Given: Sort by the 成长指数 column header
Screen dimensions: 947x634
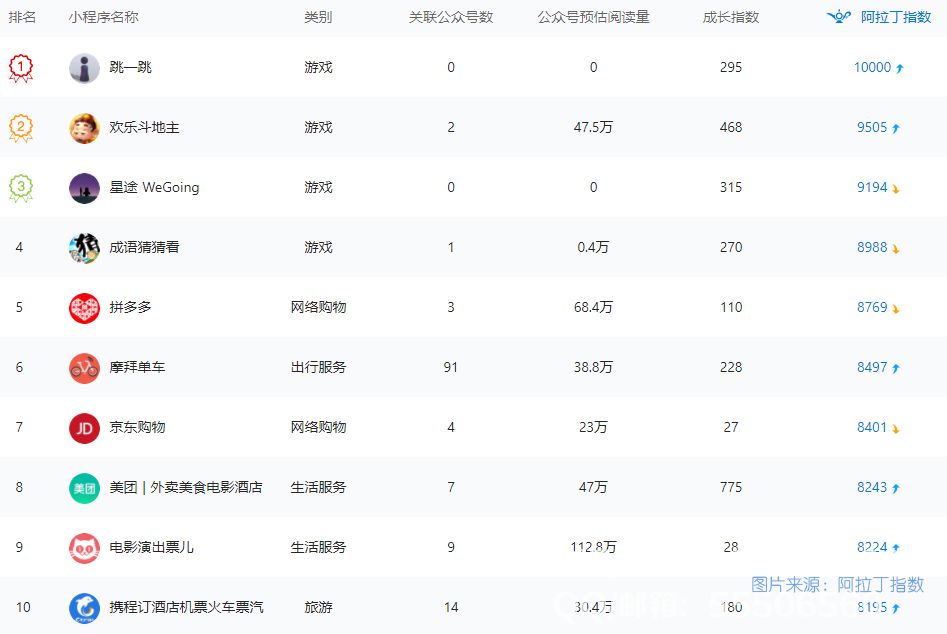Looking at the screenshot, I should [731, 17].
